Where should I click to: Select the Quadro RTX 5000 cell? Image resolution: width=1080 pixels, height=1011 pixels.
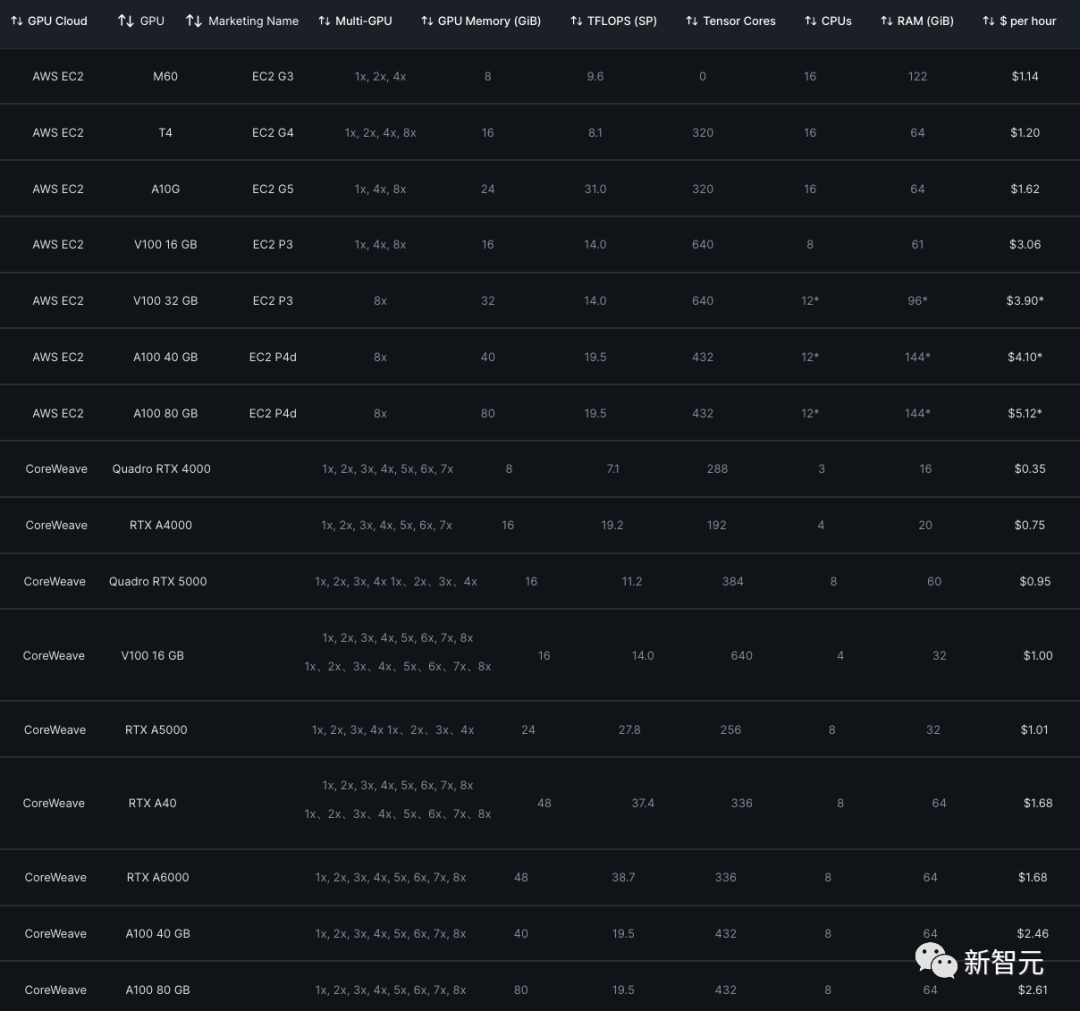[x=158, y=581]
